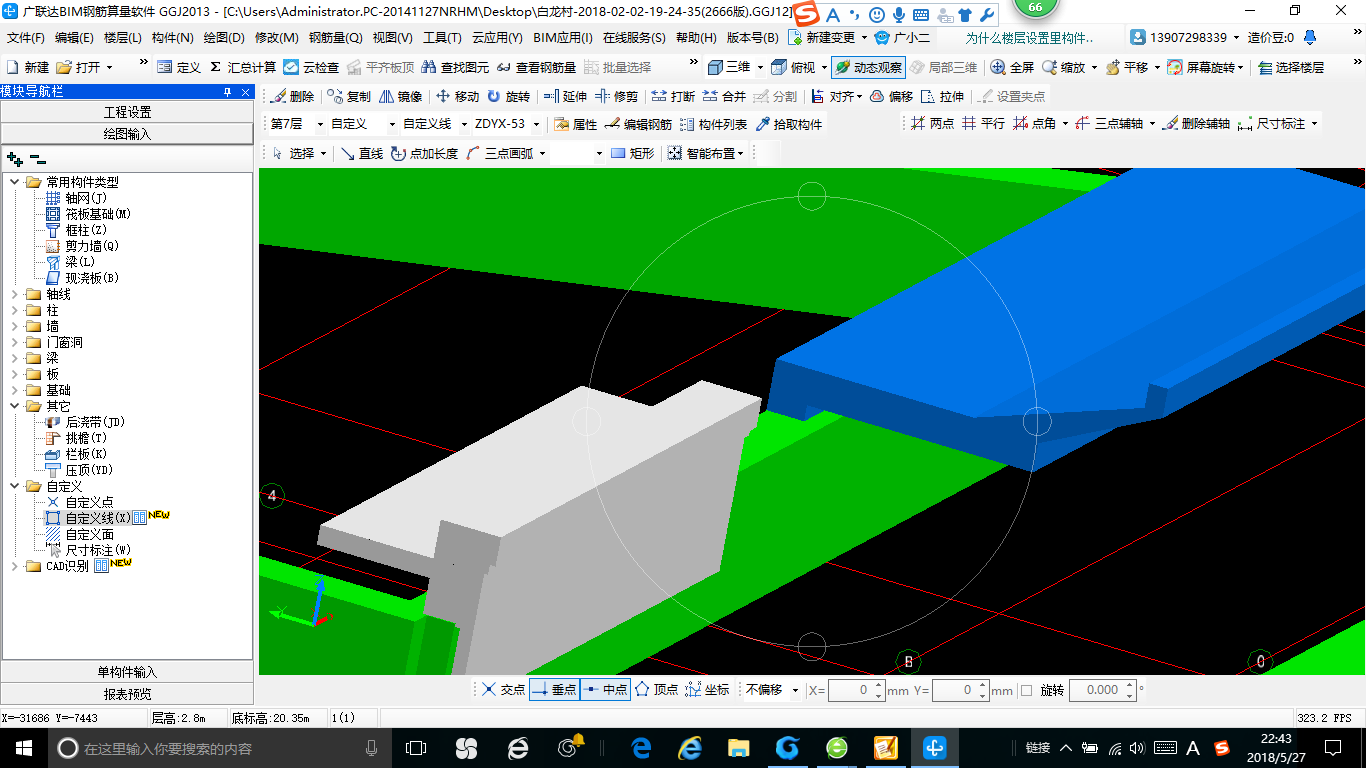Choose the 矩形 rectangle drawing tool
1366x768 pixels.
[632, 153]
